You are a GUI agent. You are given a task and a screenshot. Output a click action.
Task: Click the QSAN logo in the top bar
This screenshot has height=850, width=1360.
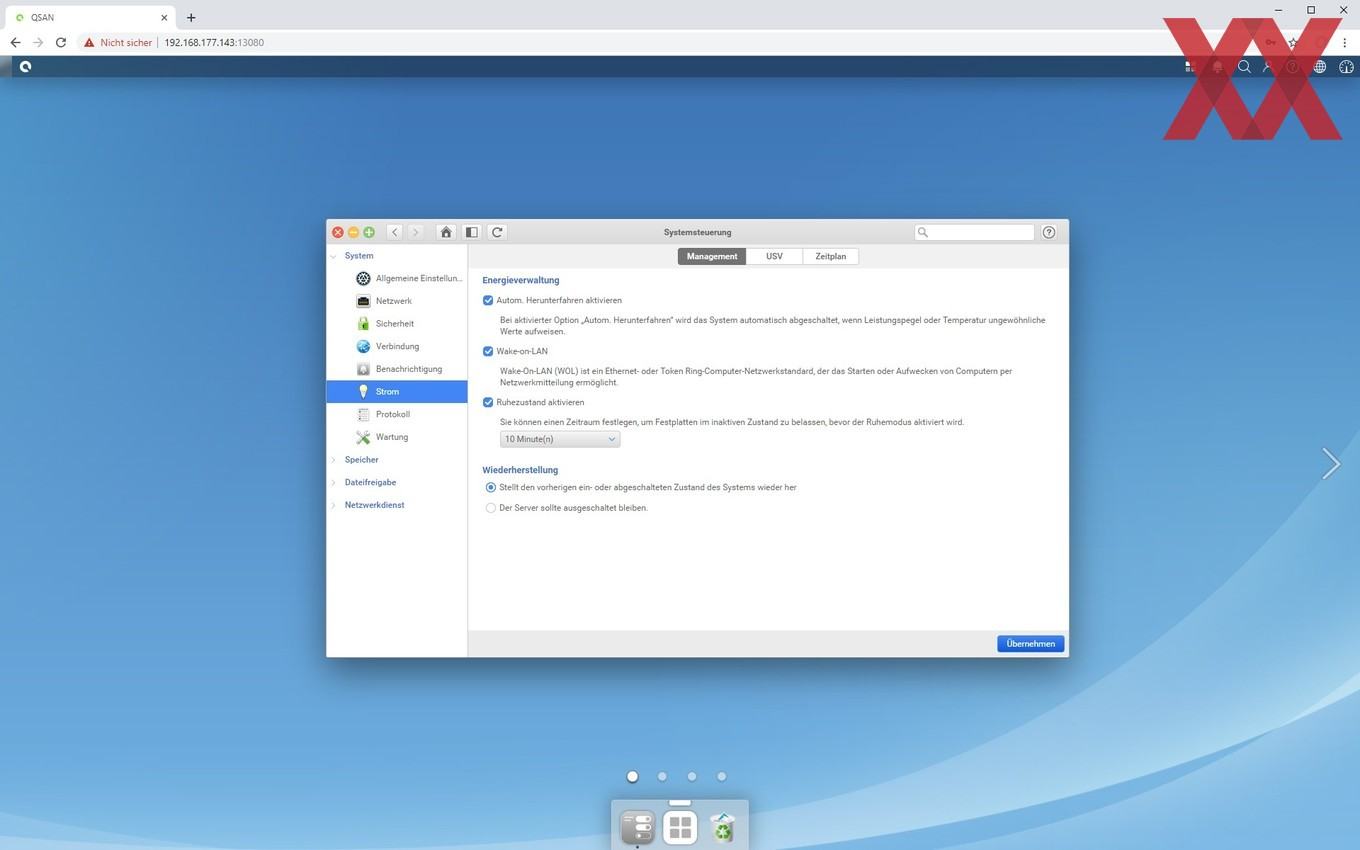click(25, 67)
